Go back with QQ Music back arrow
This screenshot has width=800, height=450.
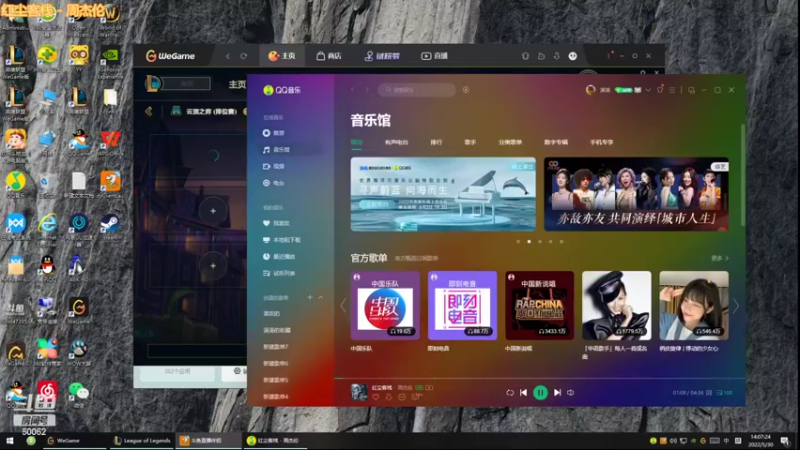pyautogui.click(x=352, y=90)
